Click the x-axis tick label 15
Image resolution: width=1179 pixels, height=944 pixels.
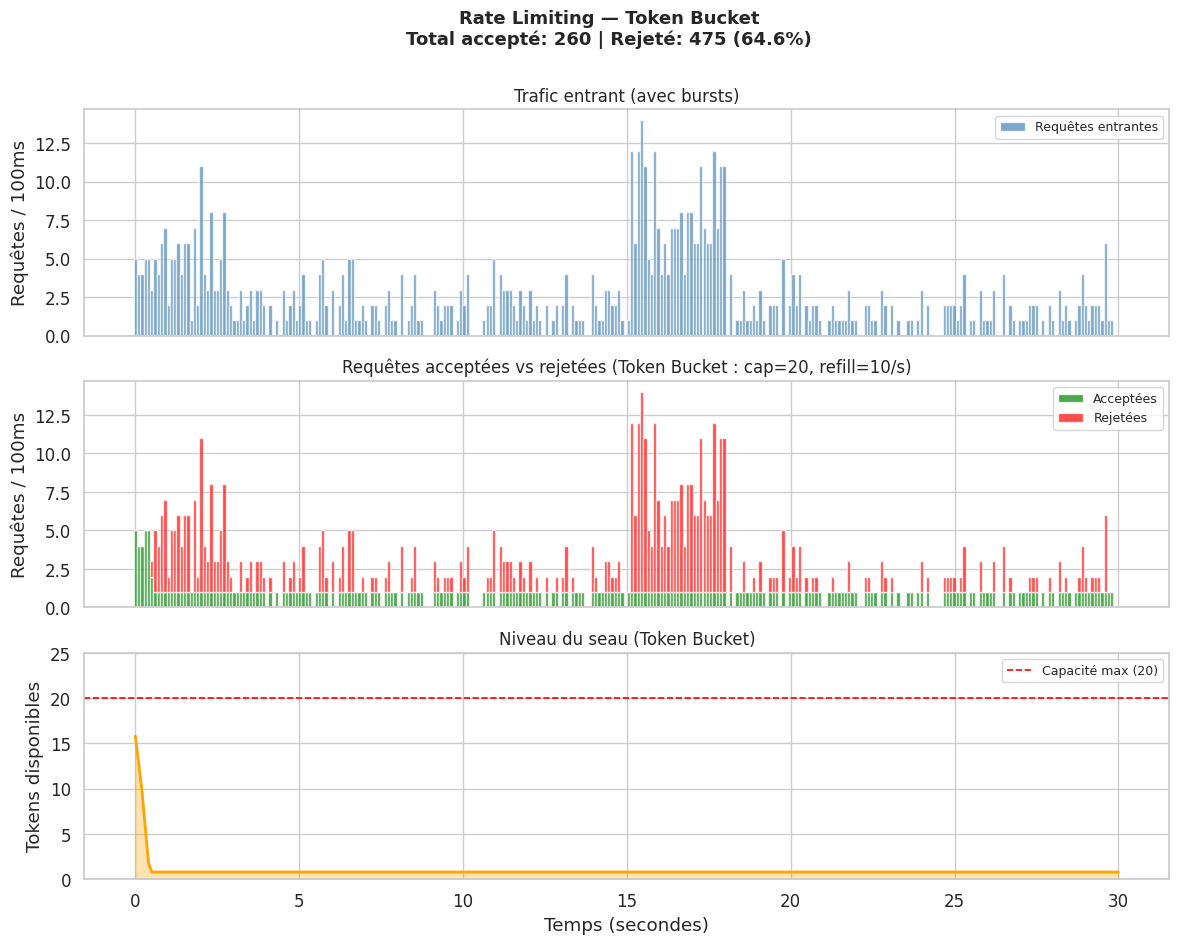(627, 901)
